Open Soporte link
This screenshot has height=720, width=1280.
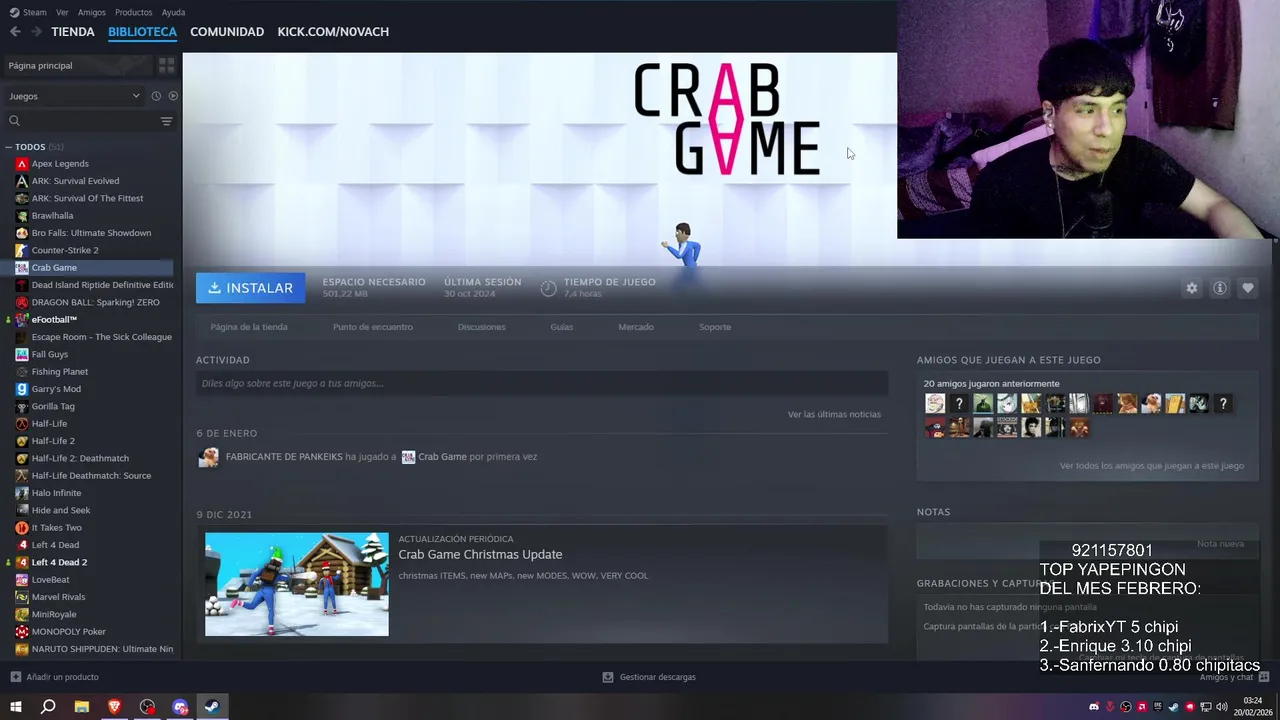click(715, 327)
